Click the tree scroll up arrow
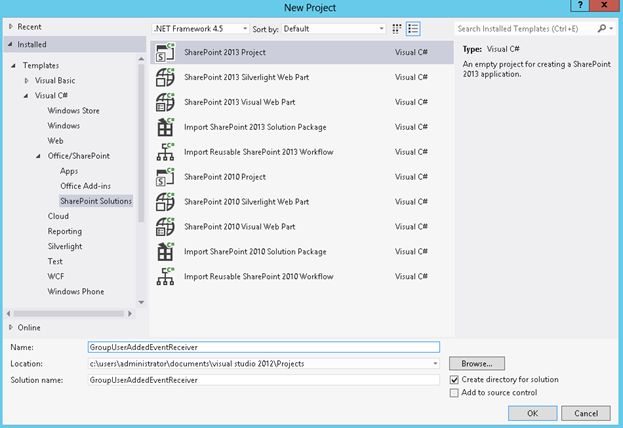The height and width of the screenshot is (428, 623). pyautogui.click(x=141, y=59)
